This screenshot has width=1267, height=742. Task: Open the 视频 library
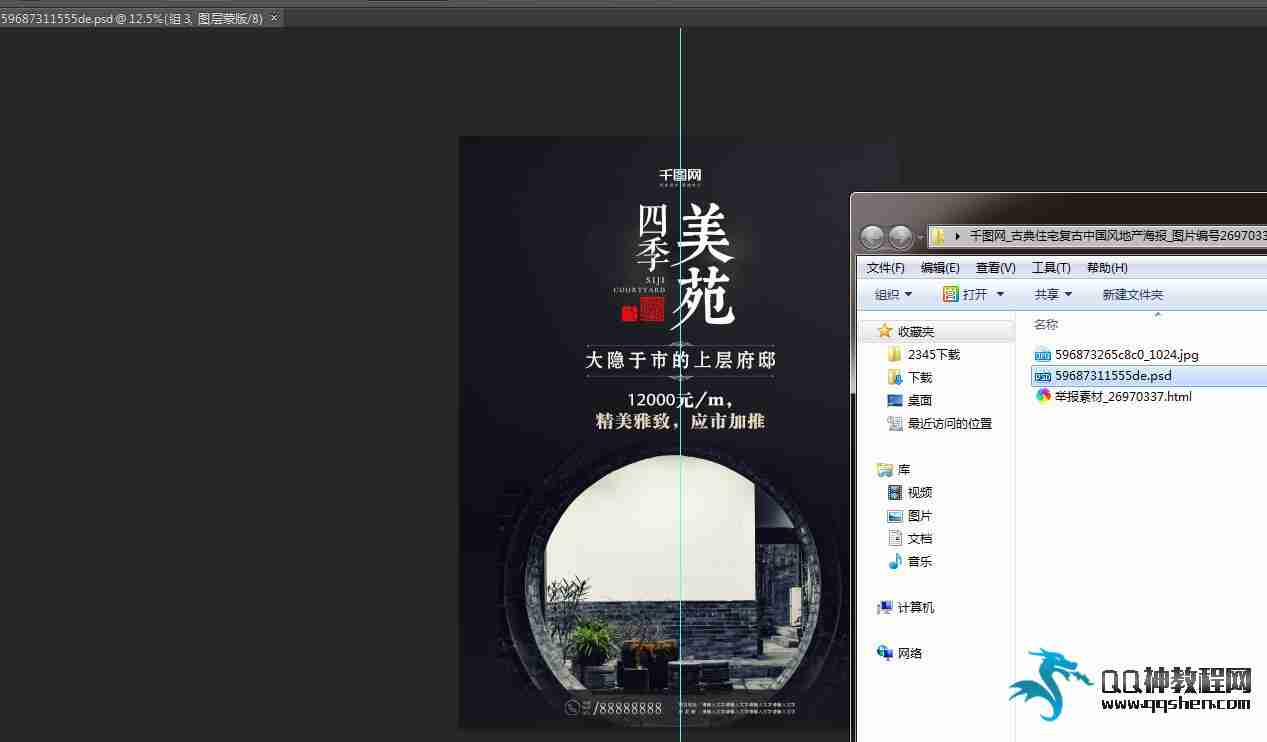click(x=920, y=492)
